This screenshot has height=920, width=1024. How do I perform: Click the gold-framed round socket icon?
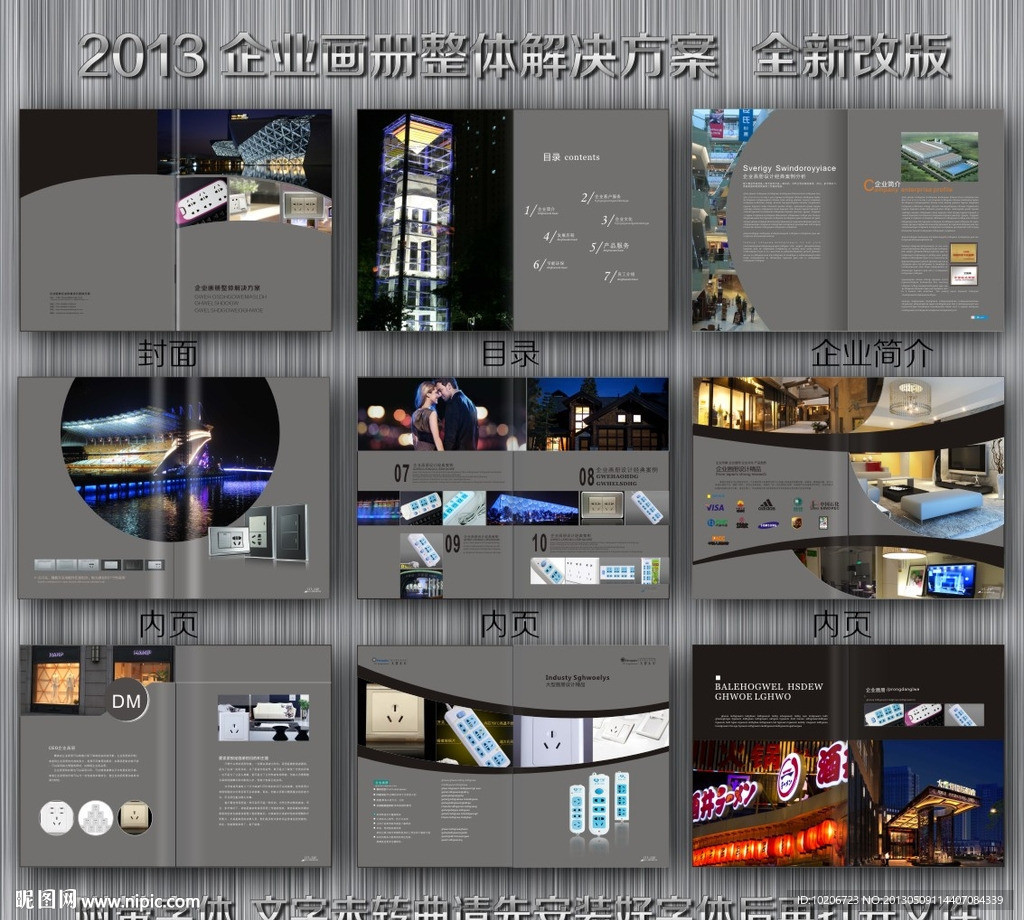pos(135,817)
